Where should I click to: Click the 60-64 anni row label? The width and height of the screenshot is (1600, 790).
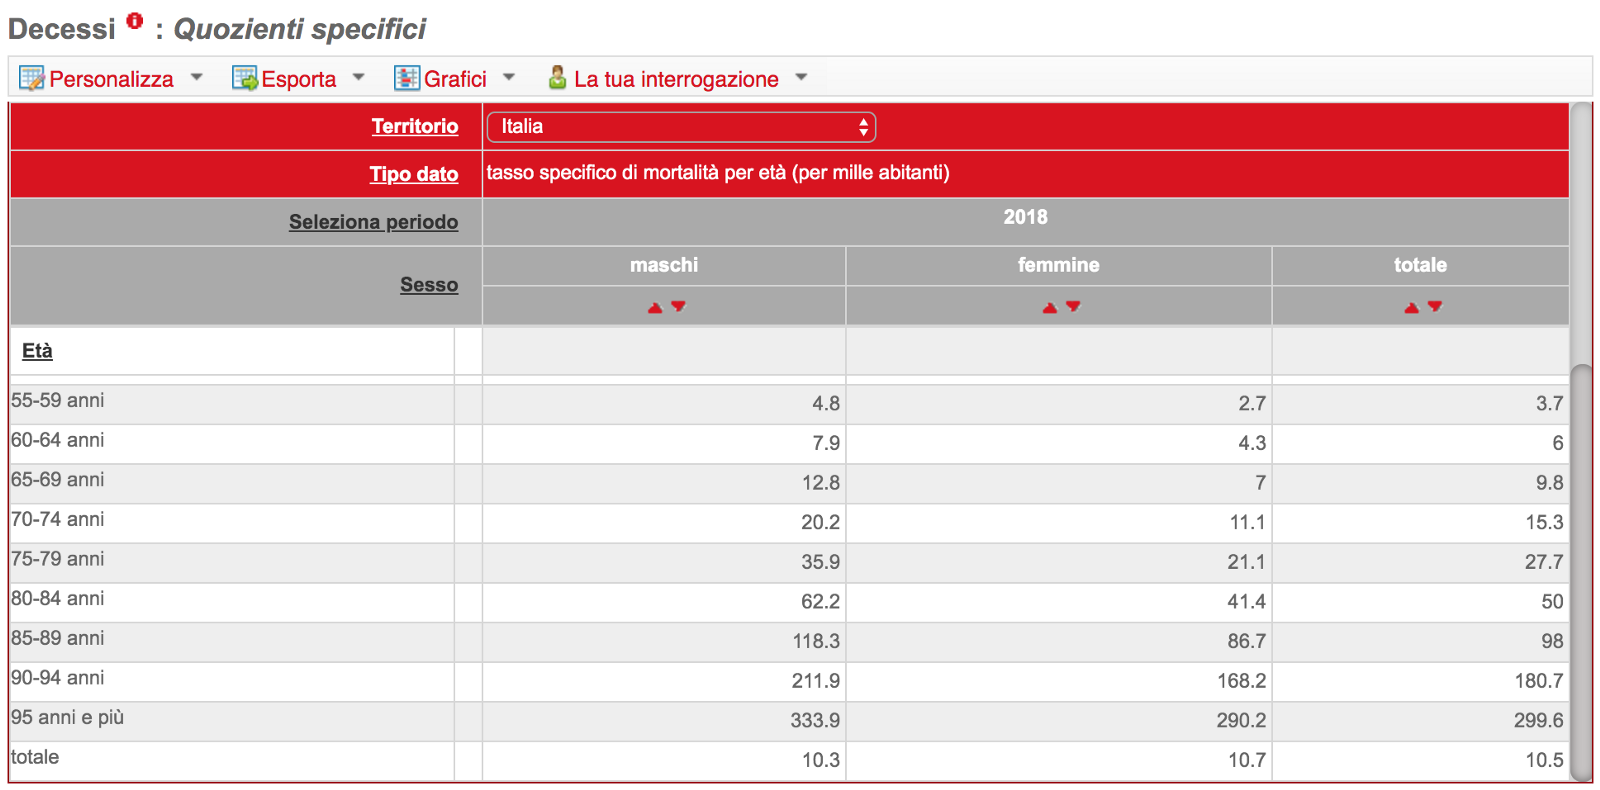pyautogui.click(x=58, y=440)
